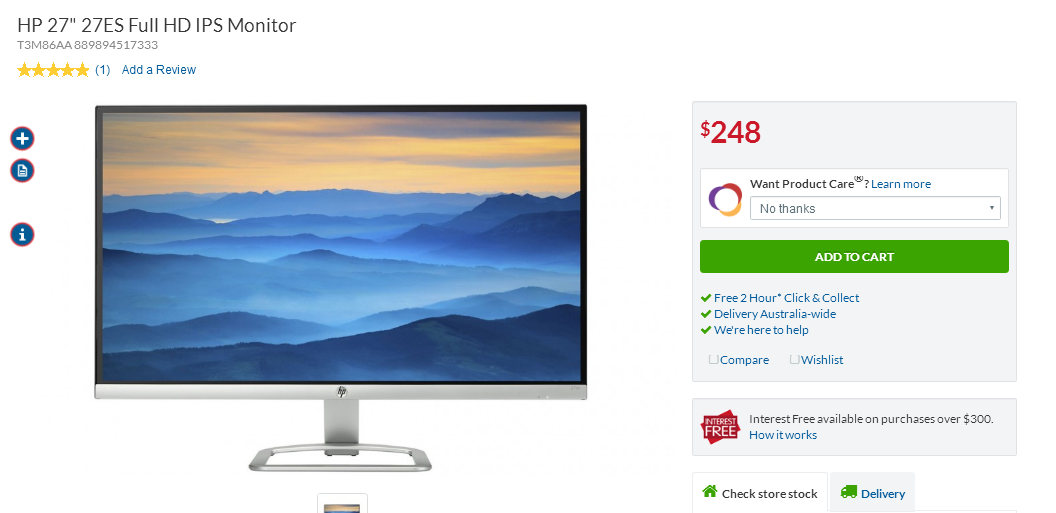Open the Add a Review link
The height and width of the screenshot is (513, 1056).
(x=159, y=70)
